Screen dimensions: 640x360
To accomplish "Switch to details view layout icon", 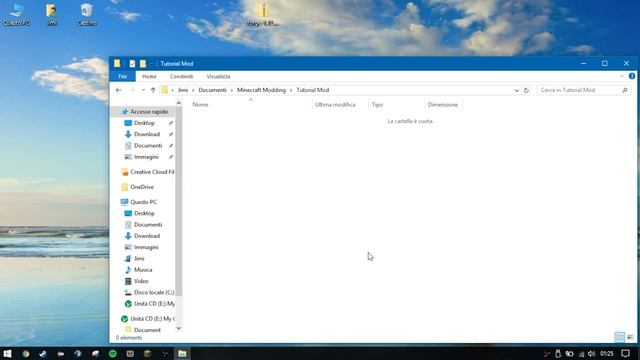I will point(619,337).
